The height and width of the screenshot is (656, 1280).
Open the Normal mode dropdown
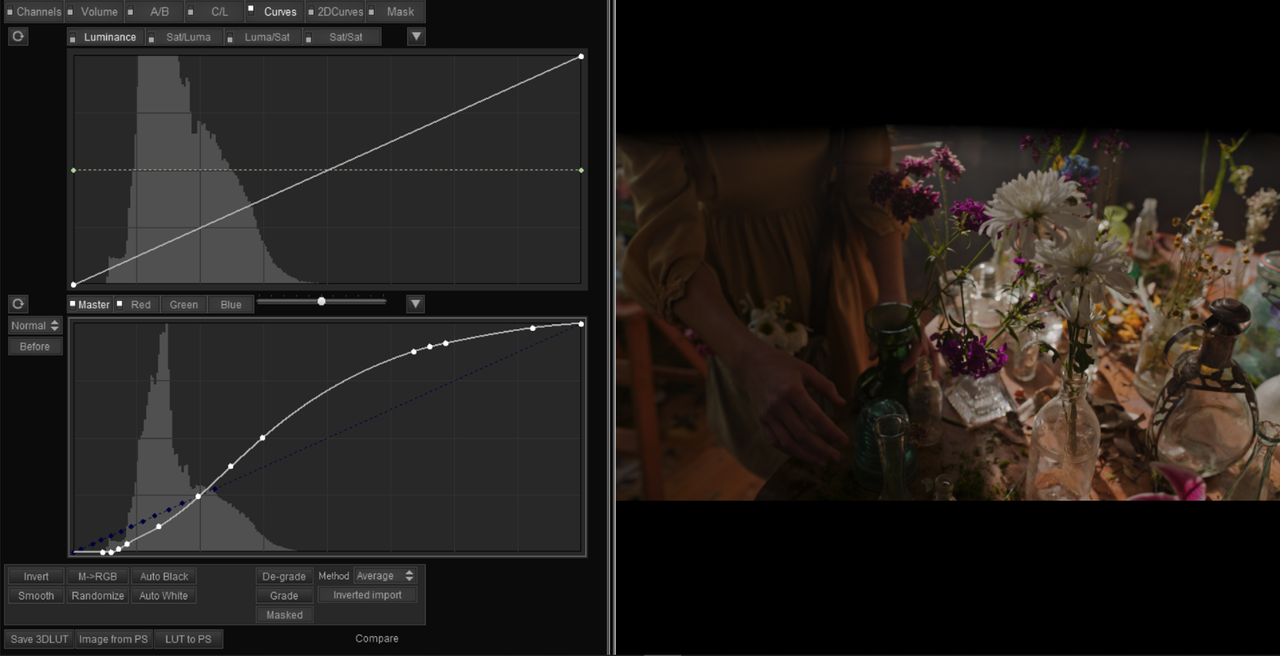point(35,326)
